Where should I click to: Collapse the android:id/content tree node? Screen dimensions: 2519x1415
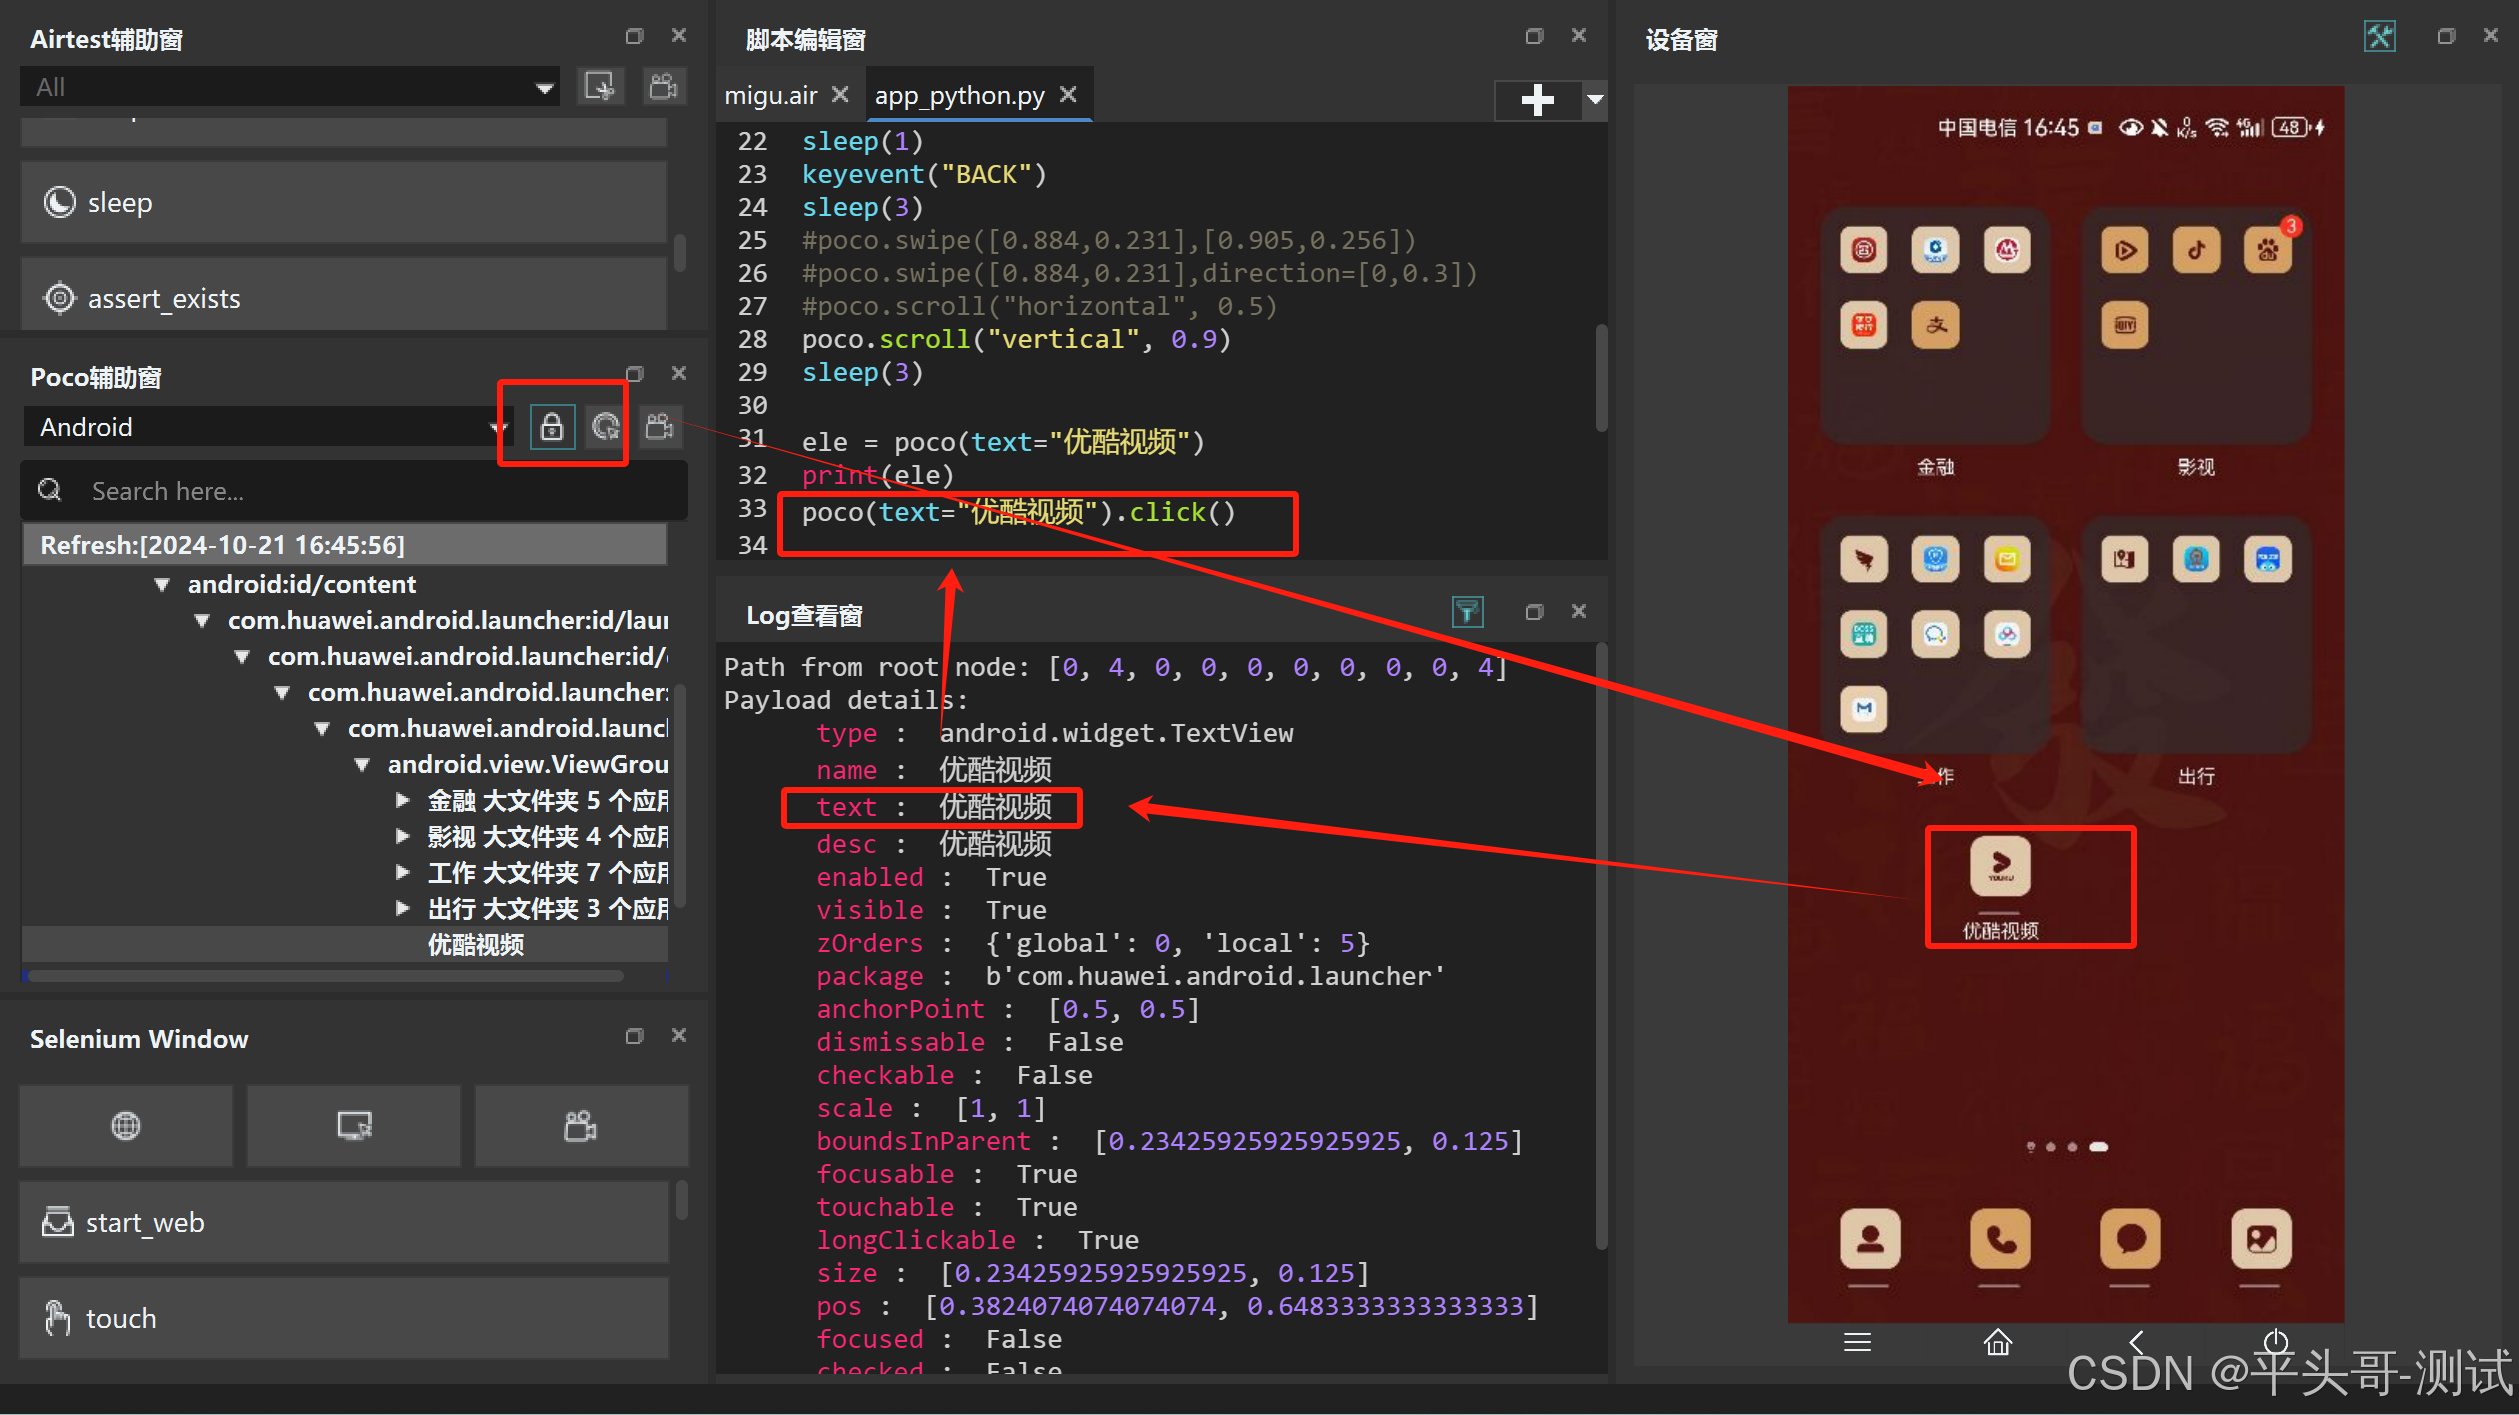(x=162, y=584)
